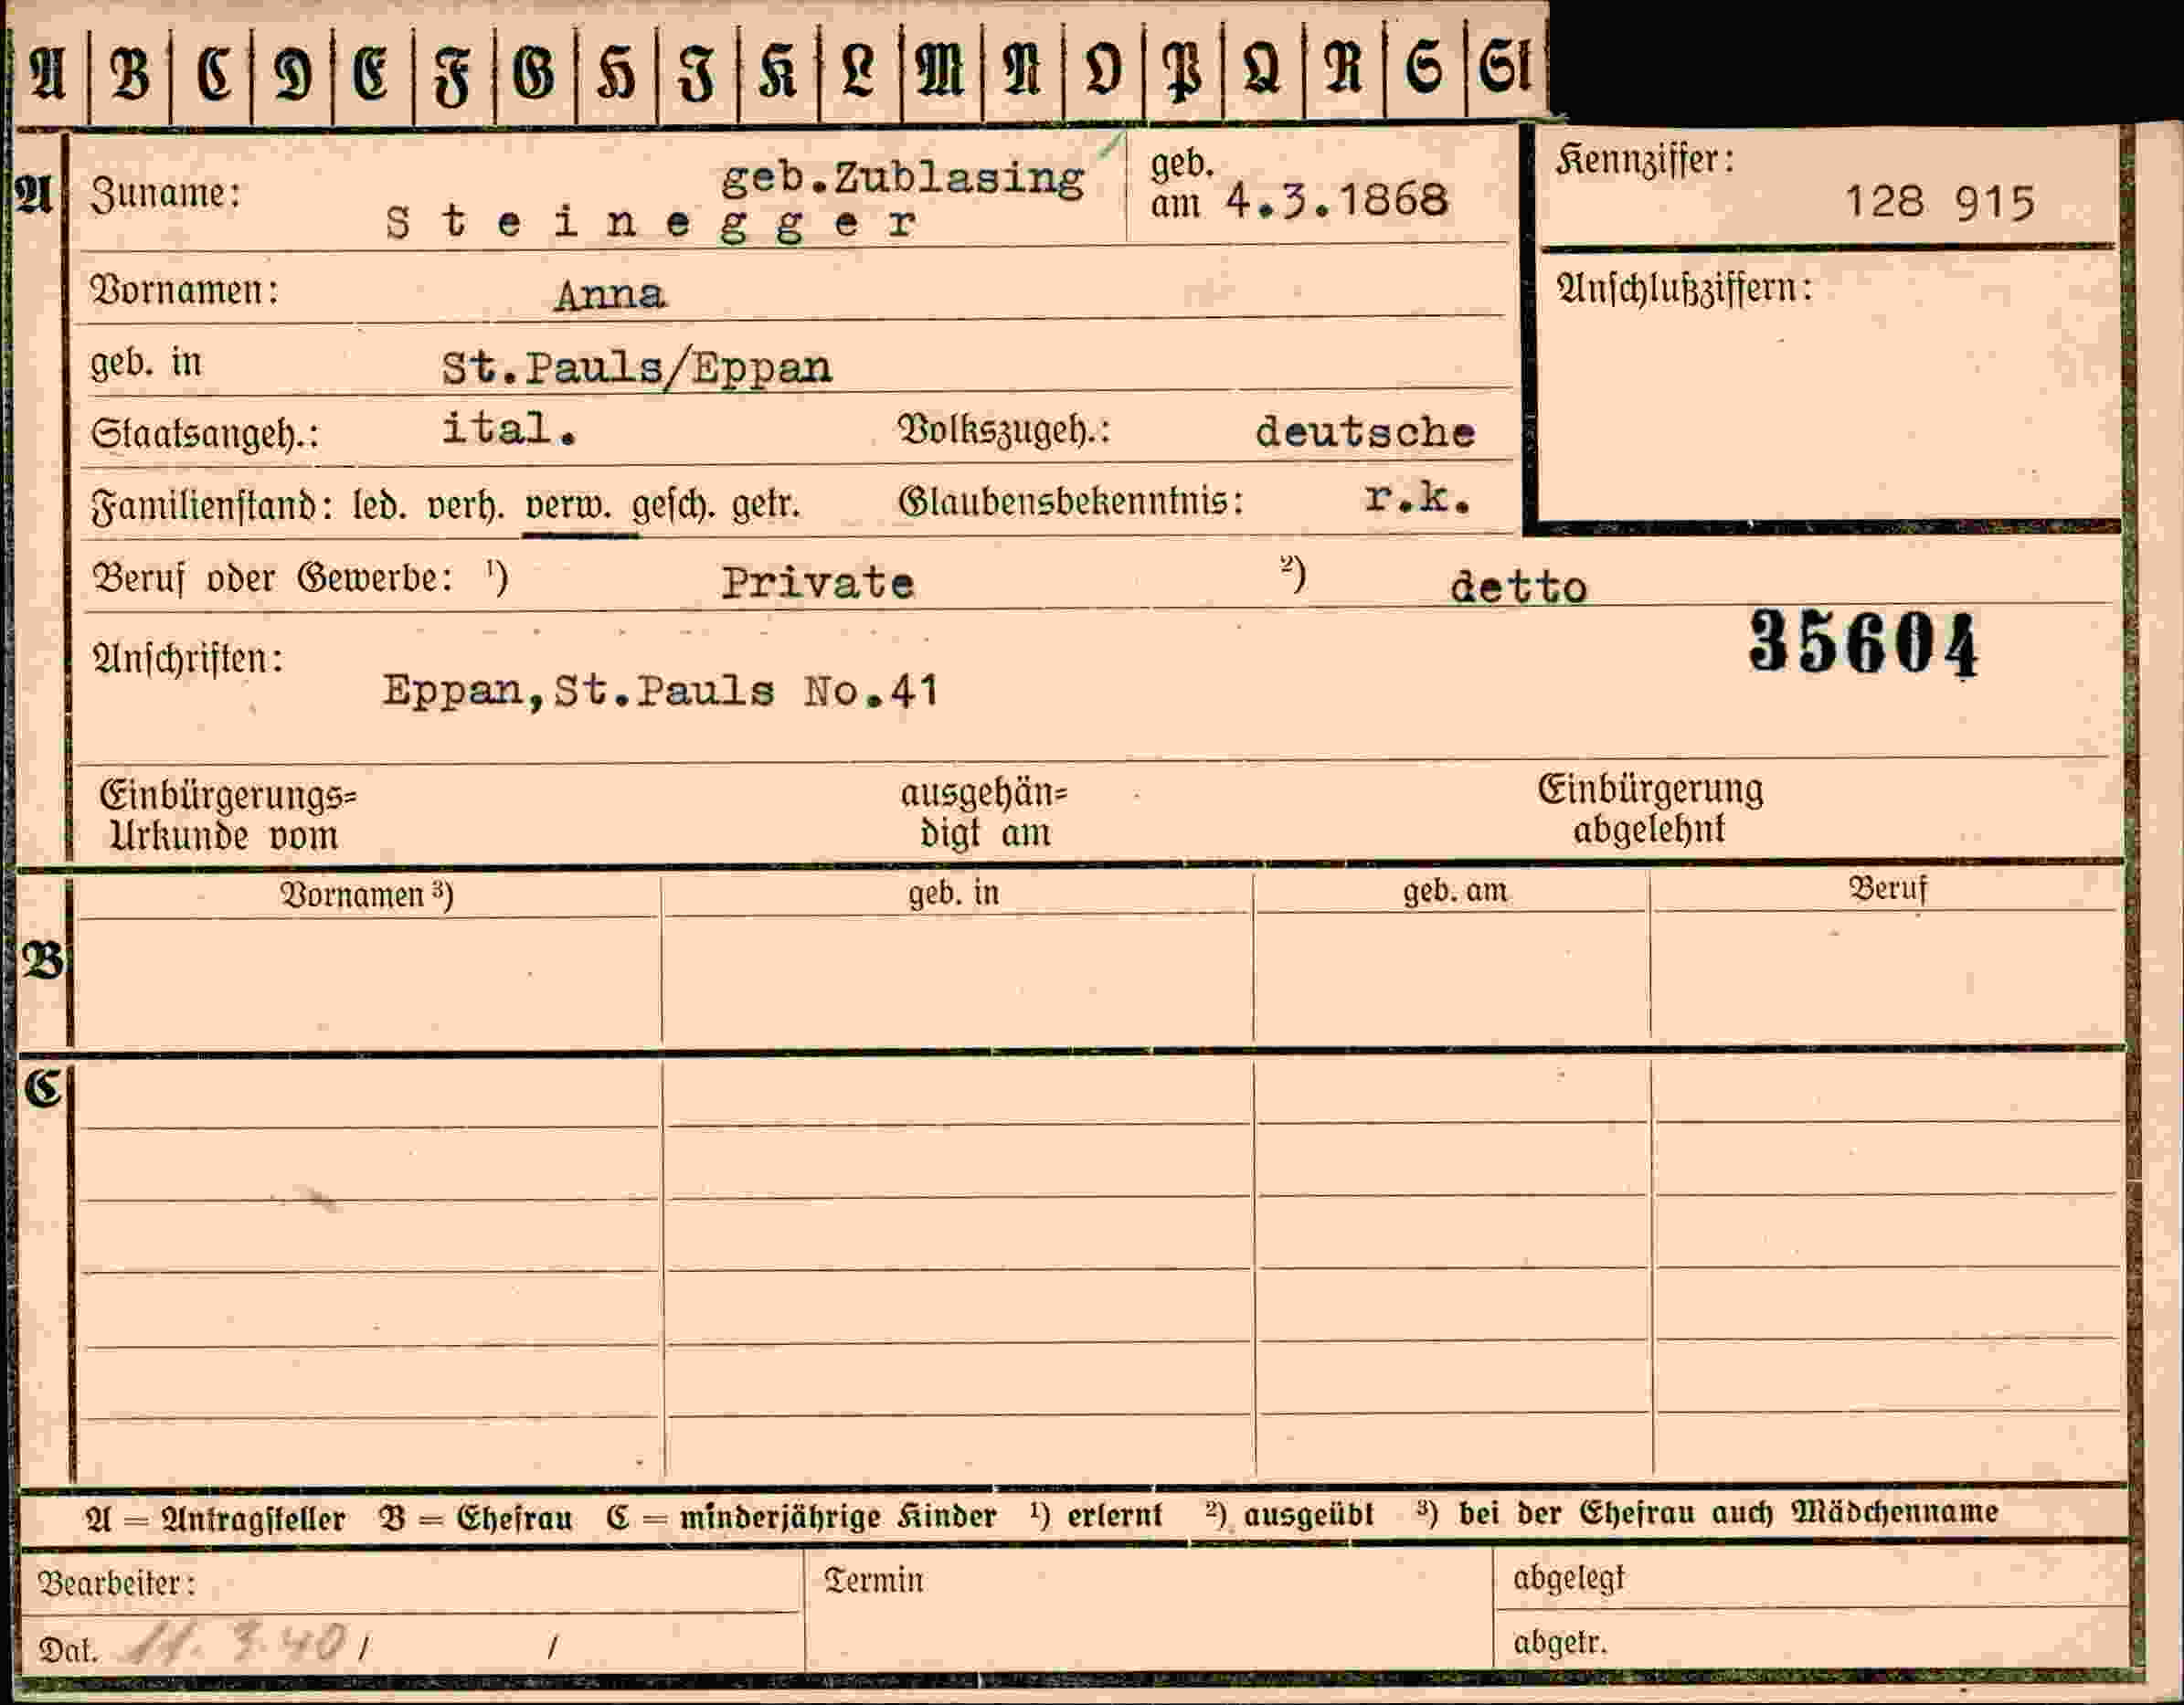Click the underlined marital option 'verw.'
This screenshot has height=1705, width=2184.
point(568,506)
